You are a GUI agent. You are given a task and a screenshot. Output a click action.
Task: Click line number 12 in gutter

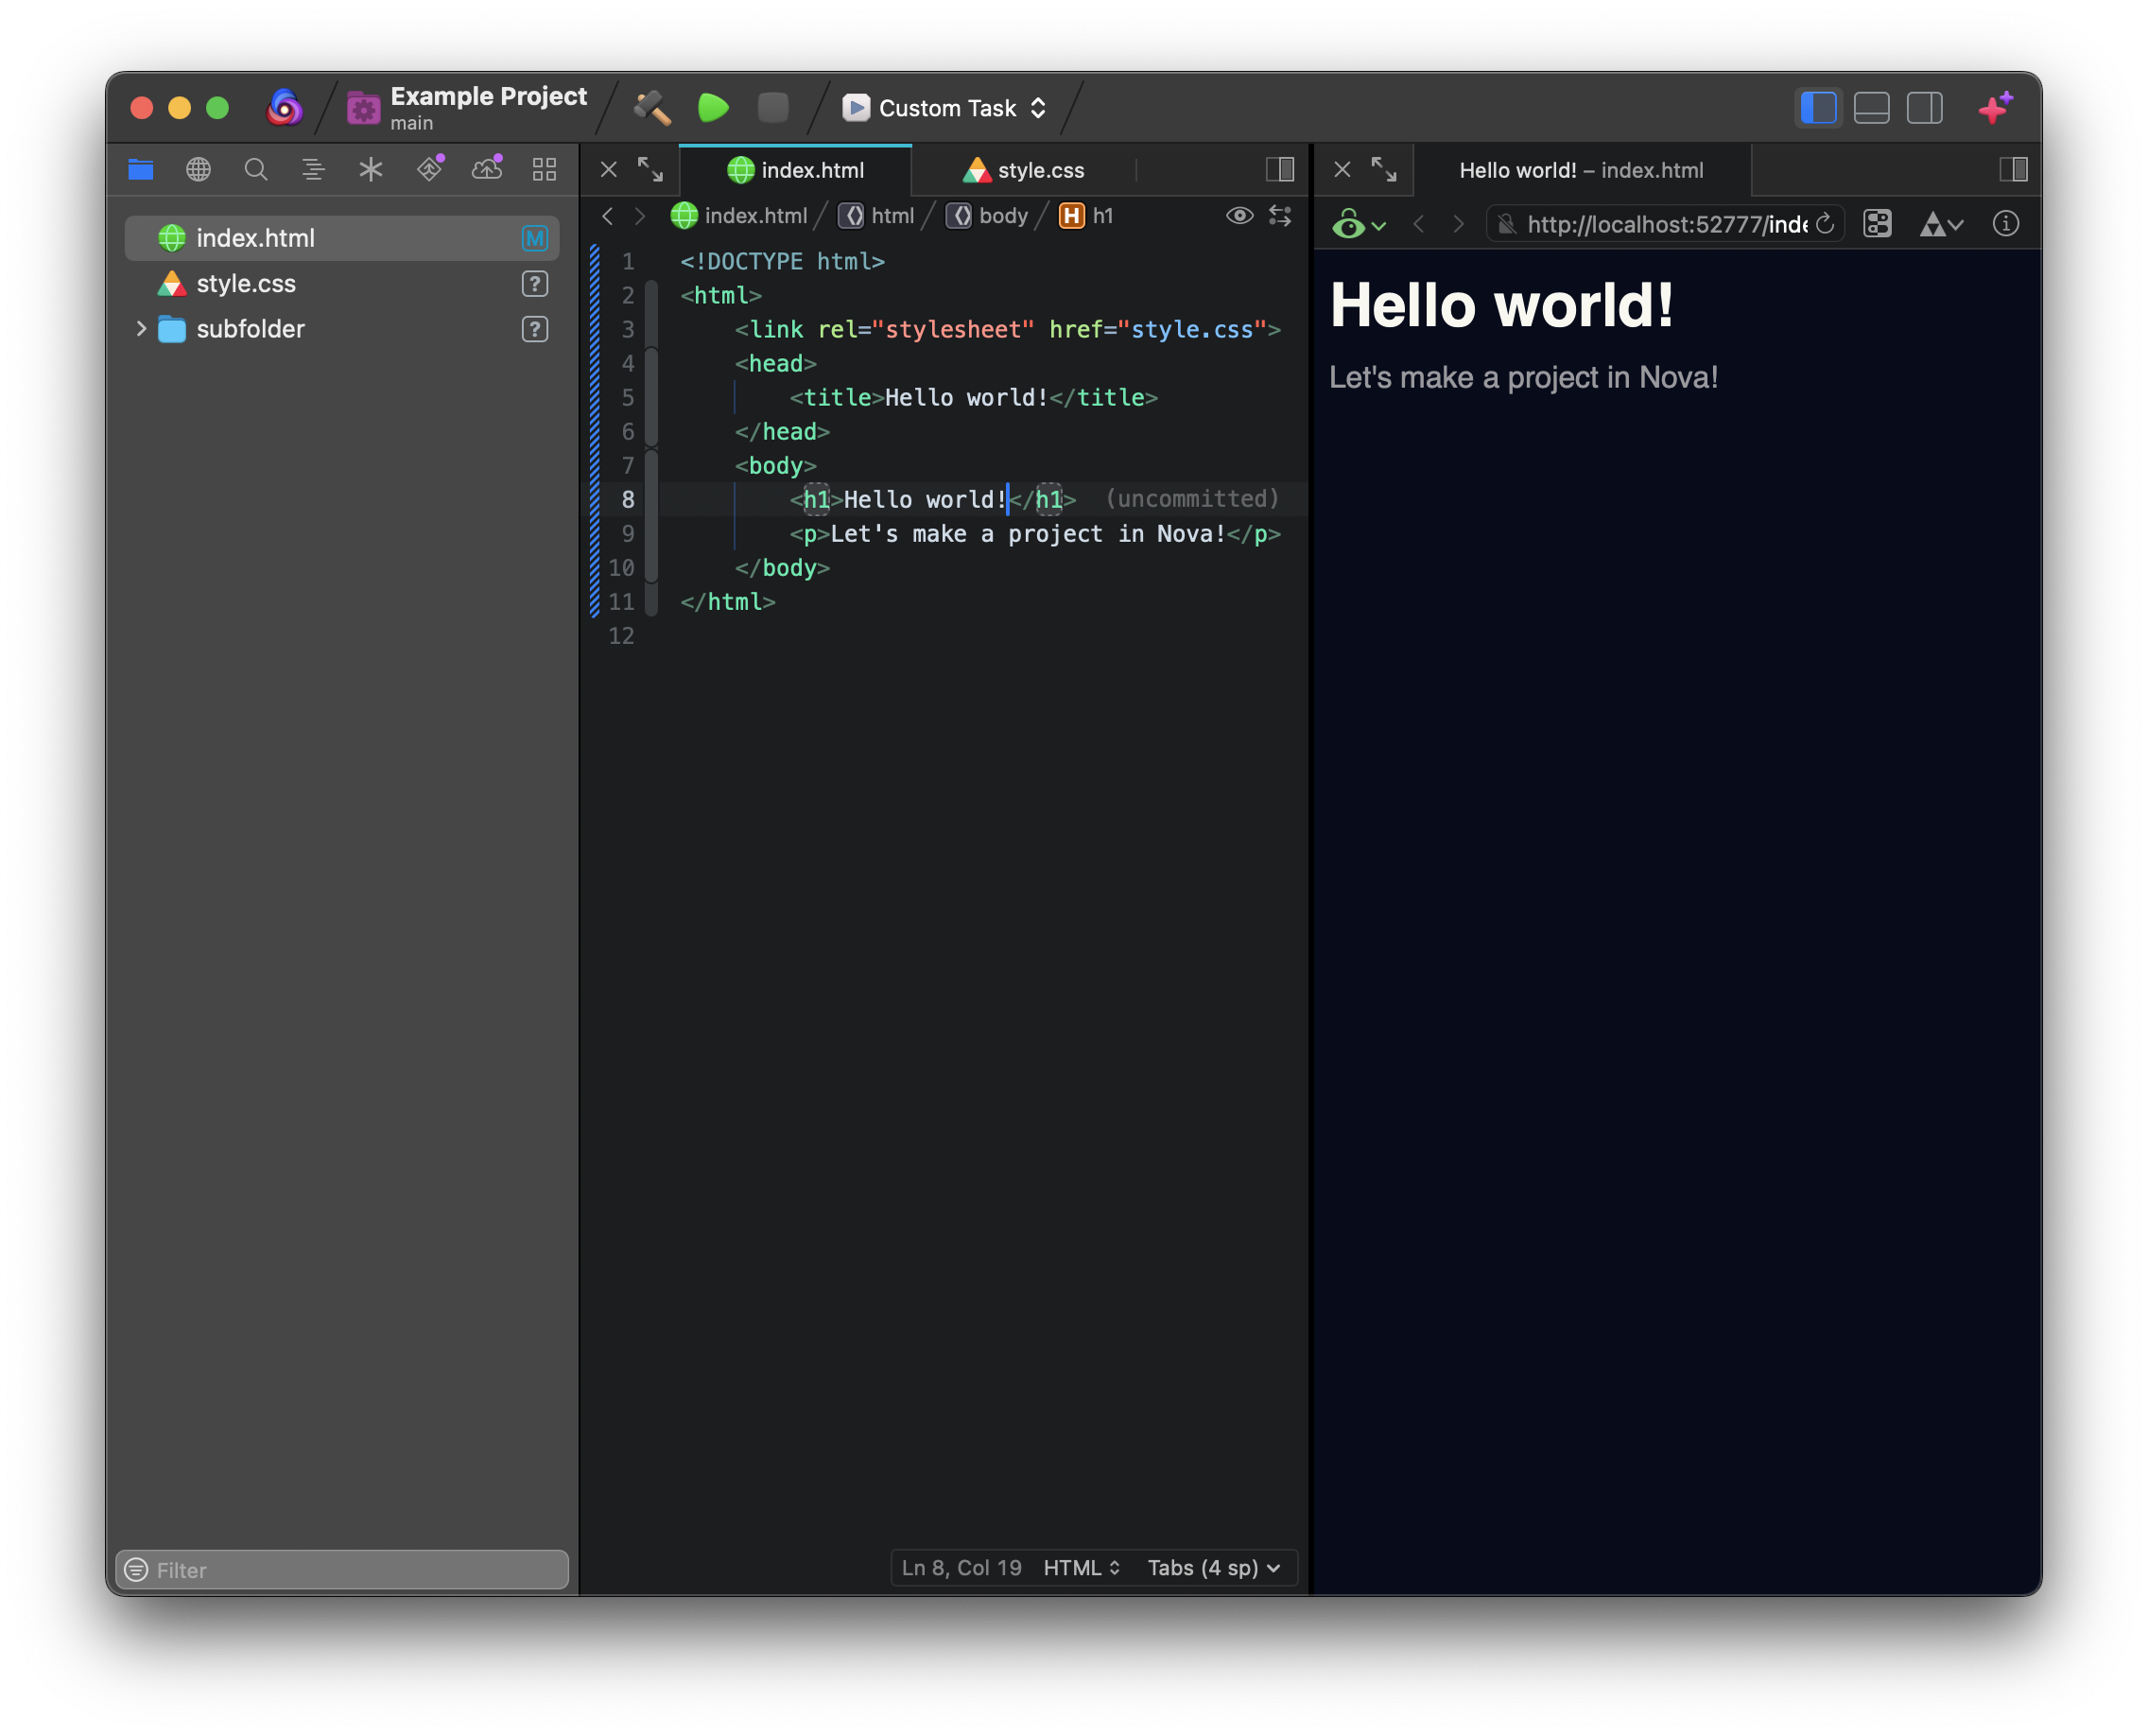point(621,636)
